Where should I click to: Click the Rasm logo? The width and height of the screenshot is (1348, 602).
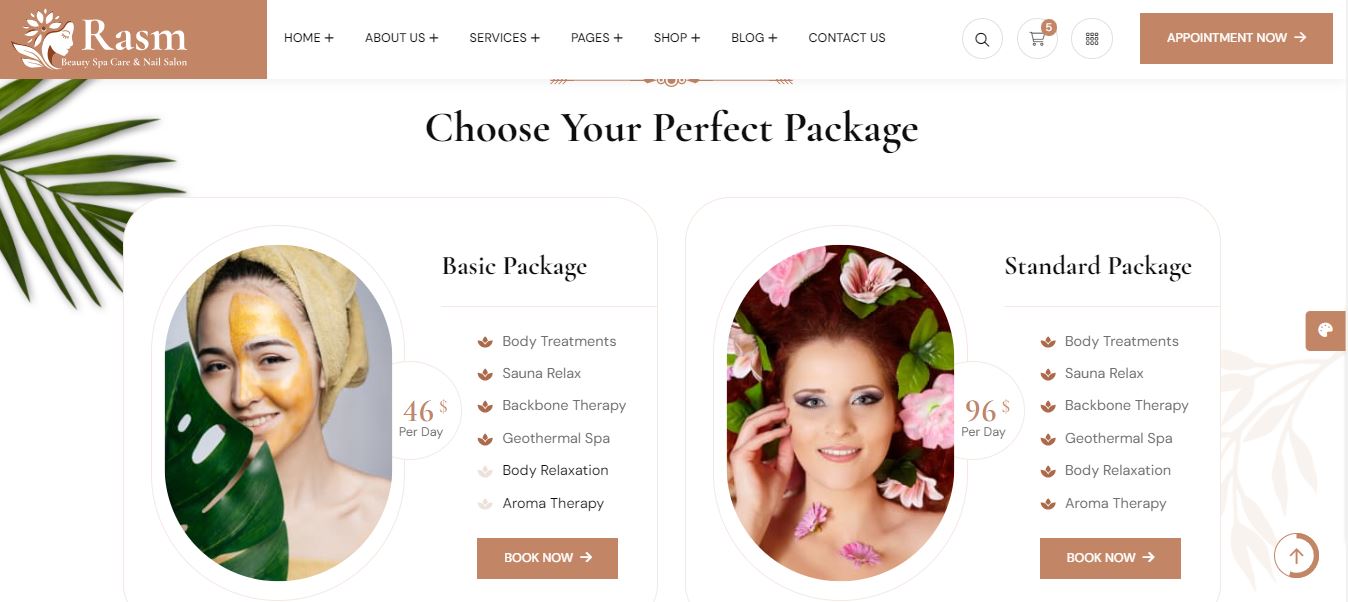point(100,39)
